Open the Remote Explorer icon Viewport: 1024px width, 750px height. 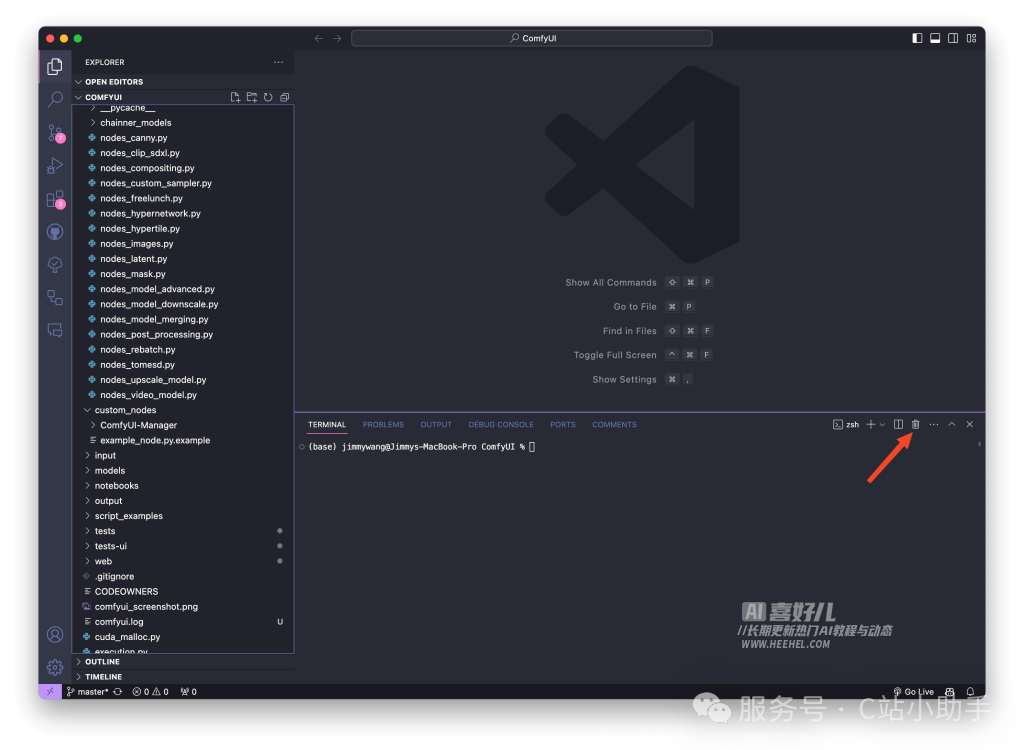pos(55,298)
